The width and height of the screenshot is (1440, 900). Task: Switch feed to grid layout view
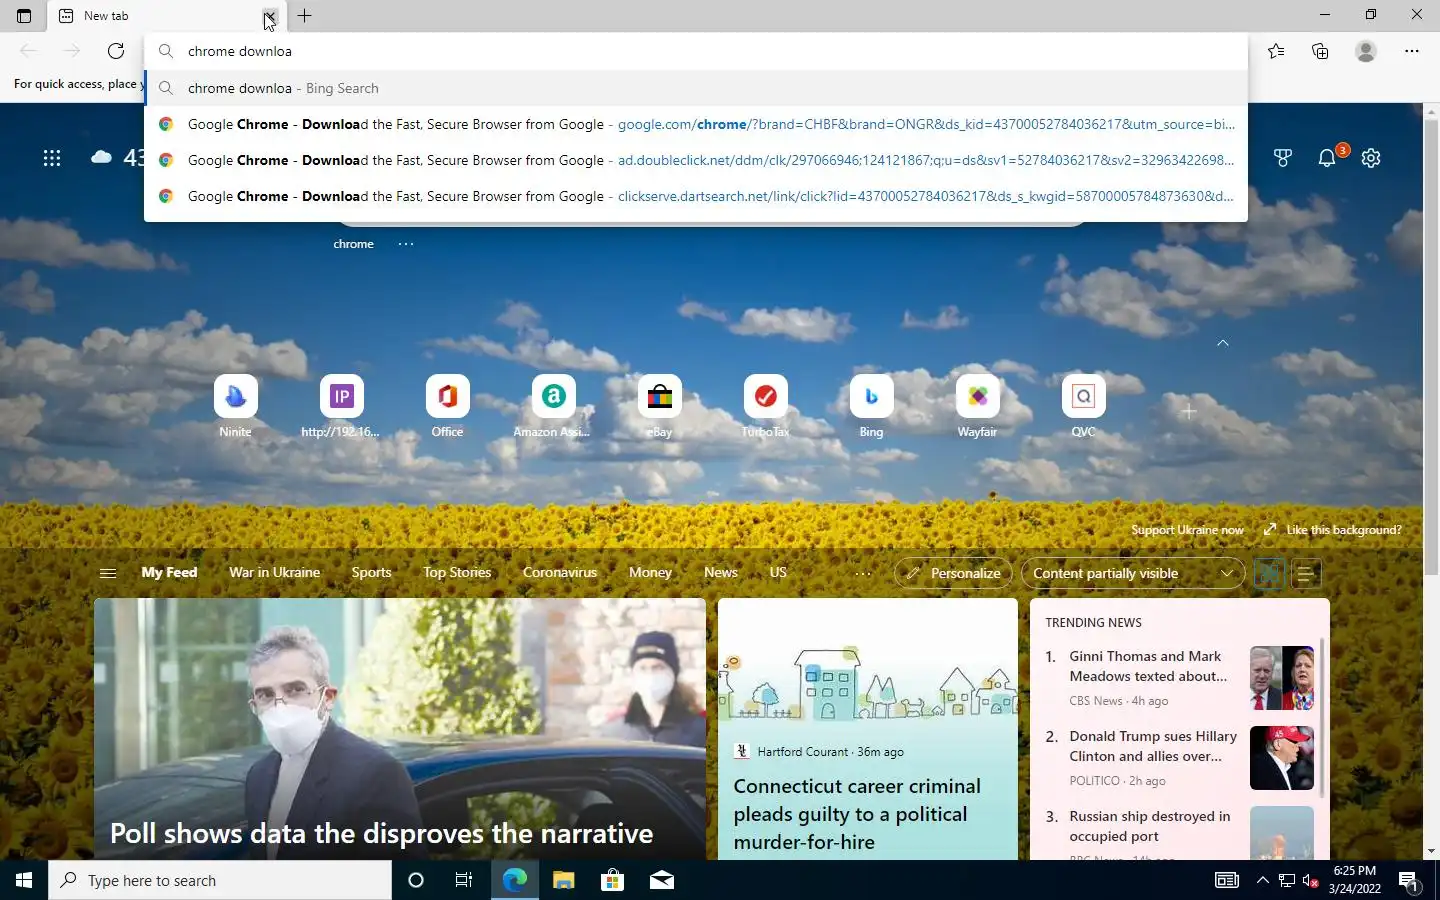1269,573
